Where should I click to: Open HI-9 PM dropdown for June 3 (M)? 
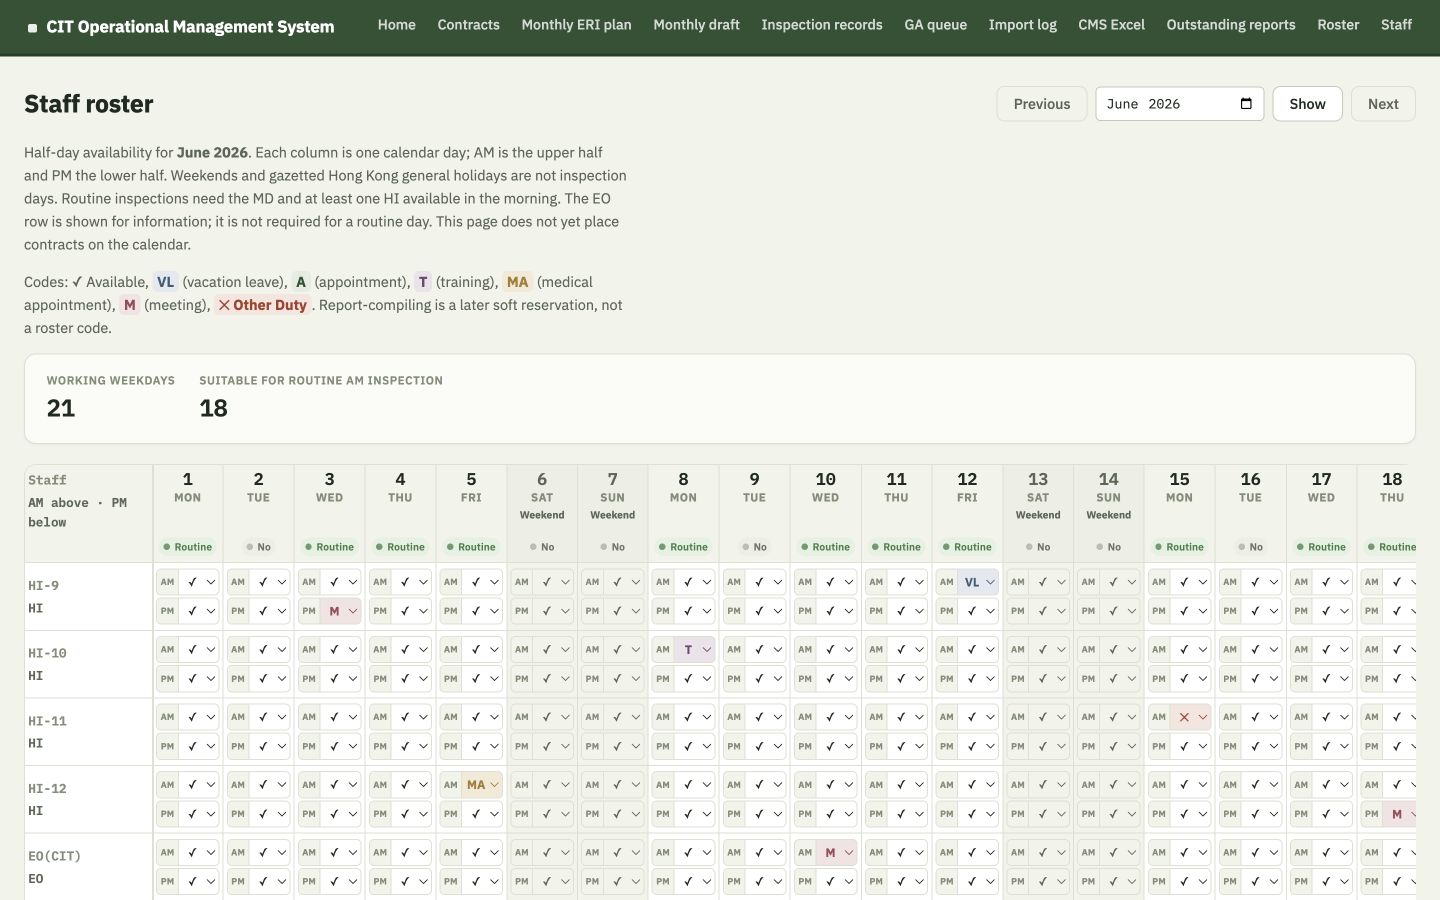[340, 611]
